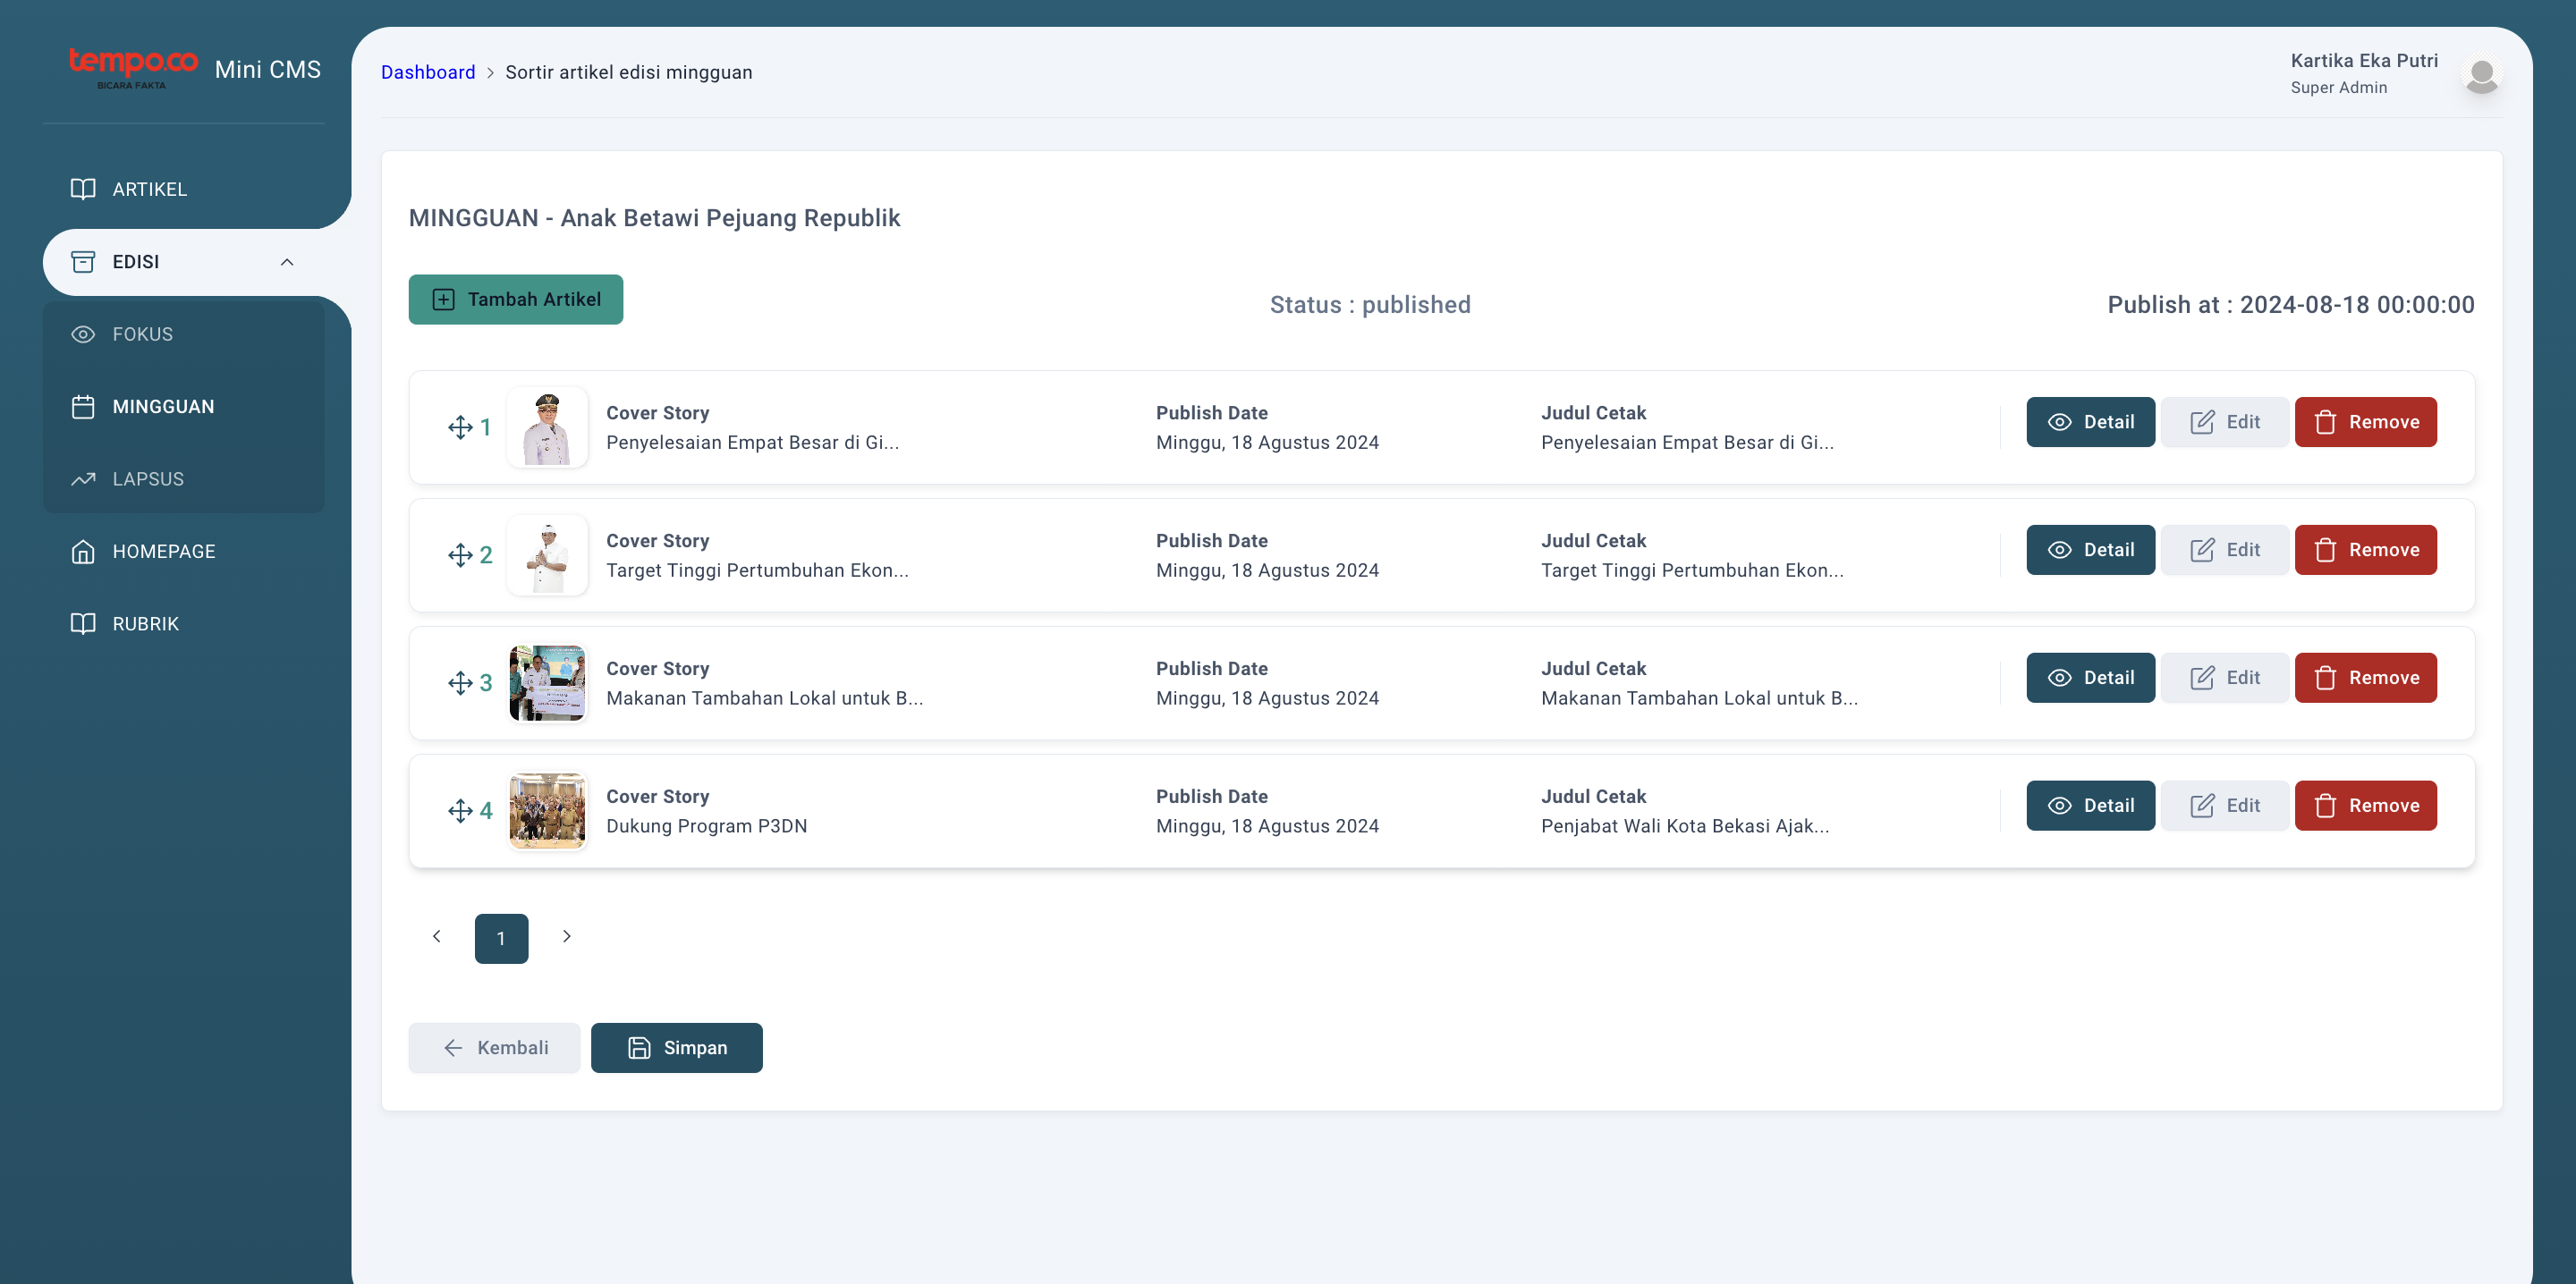Click the user avatar icon top right
Image resolution: width=2576 pixels, height=1284 pixels.
[2481, 75]
